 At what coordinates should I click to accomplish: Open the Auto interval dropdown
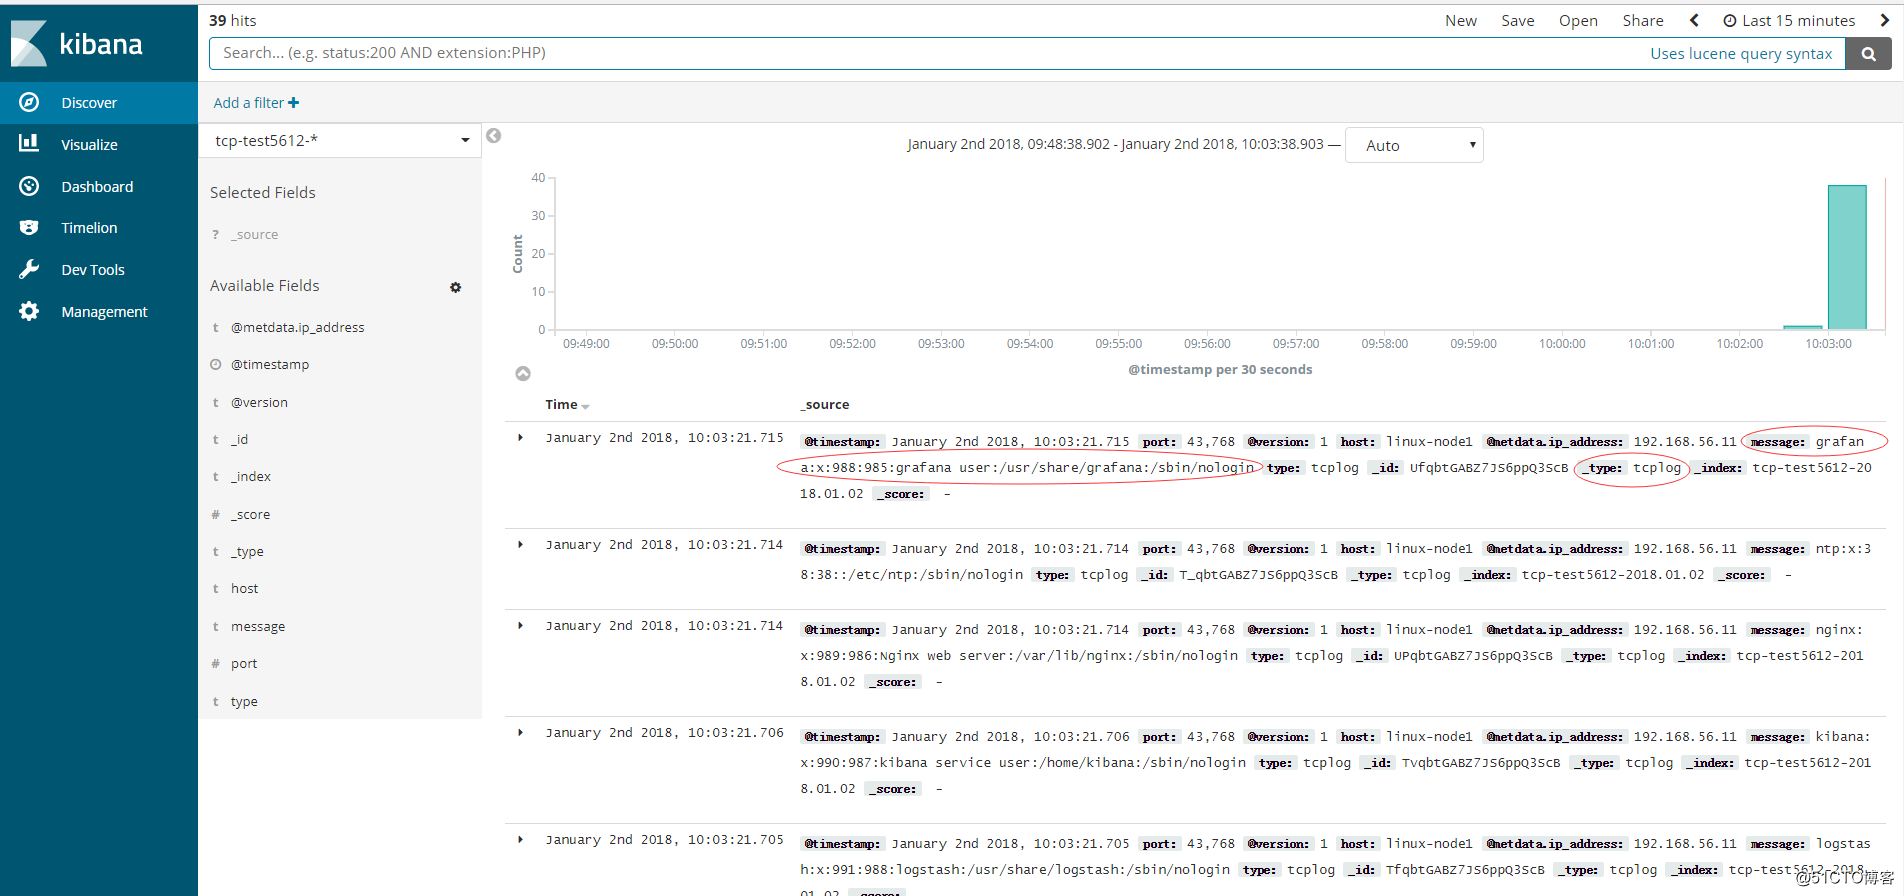click(1414, 145)
